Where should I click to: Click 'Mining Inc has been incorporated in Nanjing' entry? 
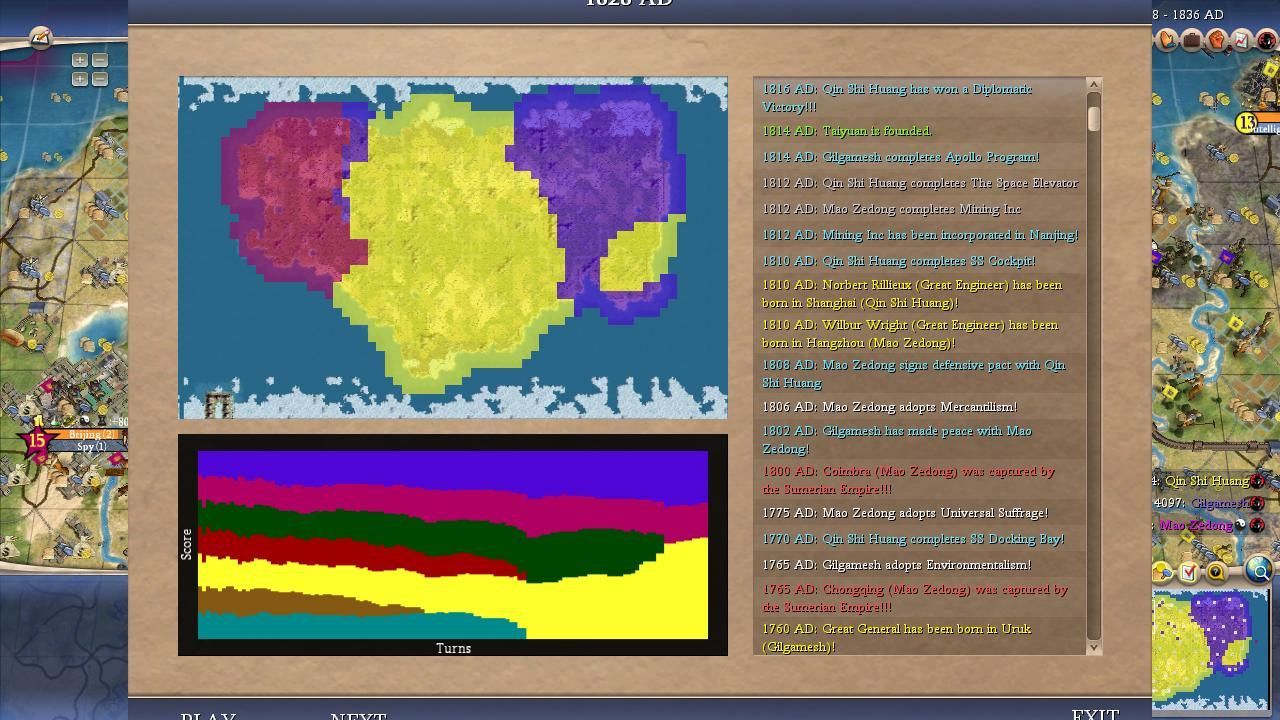click(920, 235)
